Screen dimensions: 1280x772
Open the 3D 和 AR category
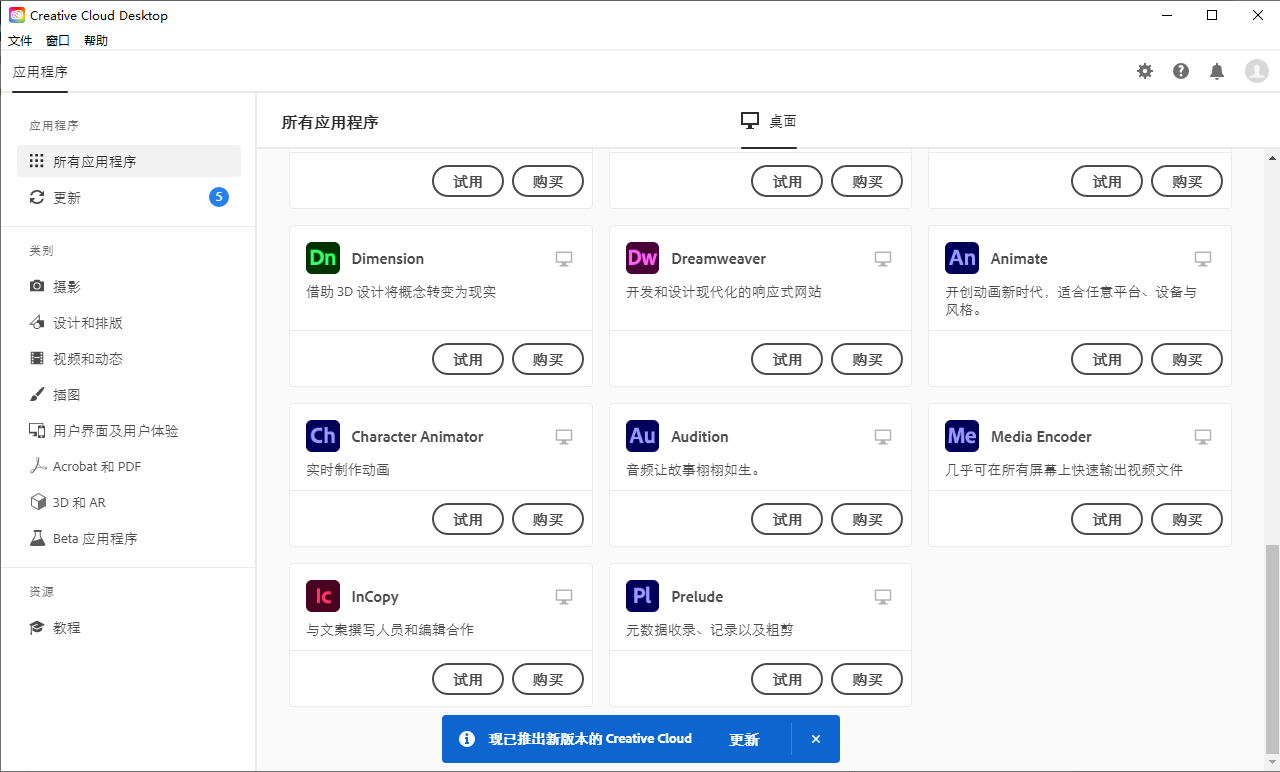129,502
